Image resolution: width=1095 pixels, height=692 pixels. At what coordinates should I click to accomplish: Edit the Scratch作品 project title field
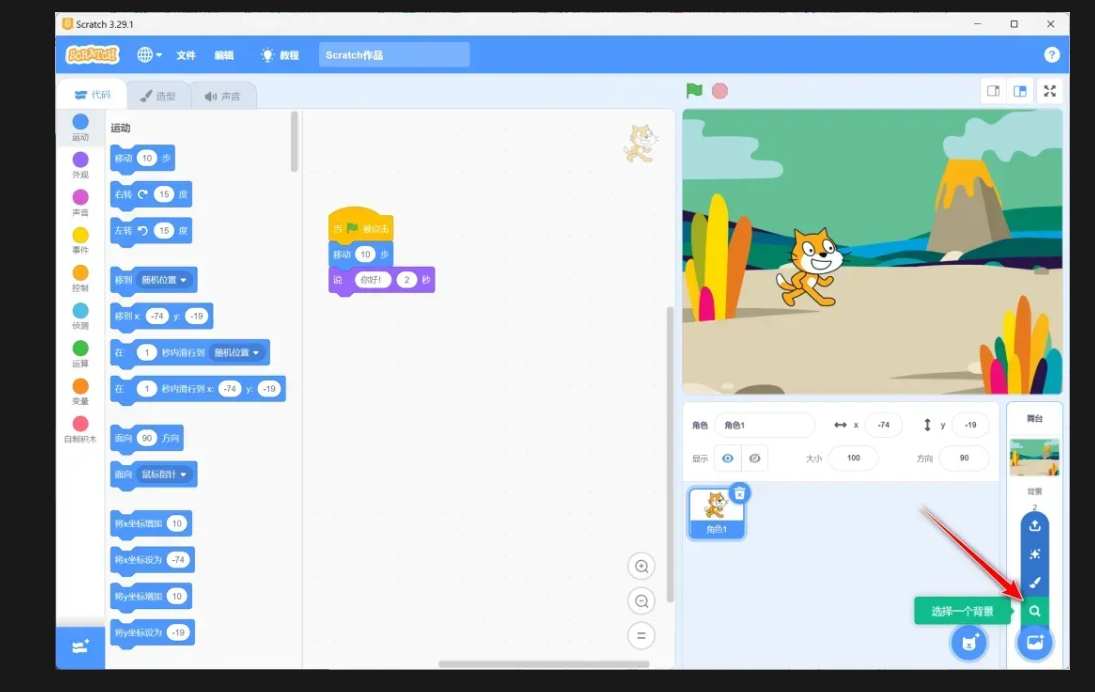click(394, 55)
